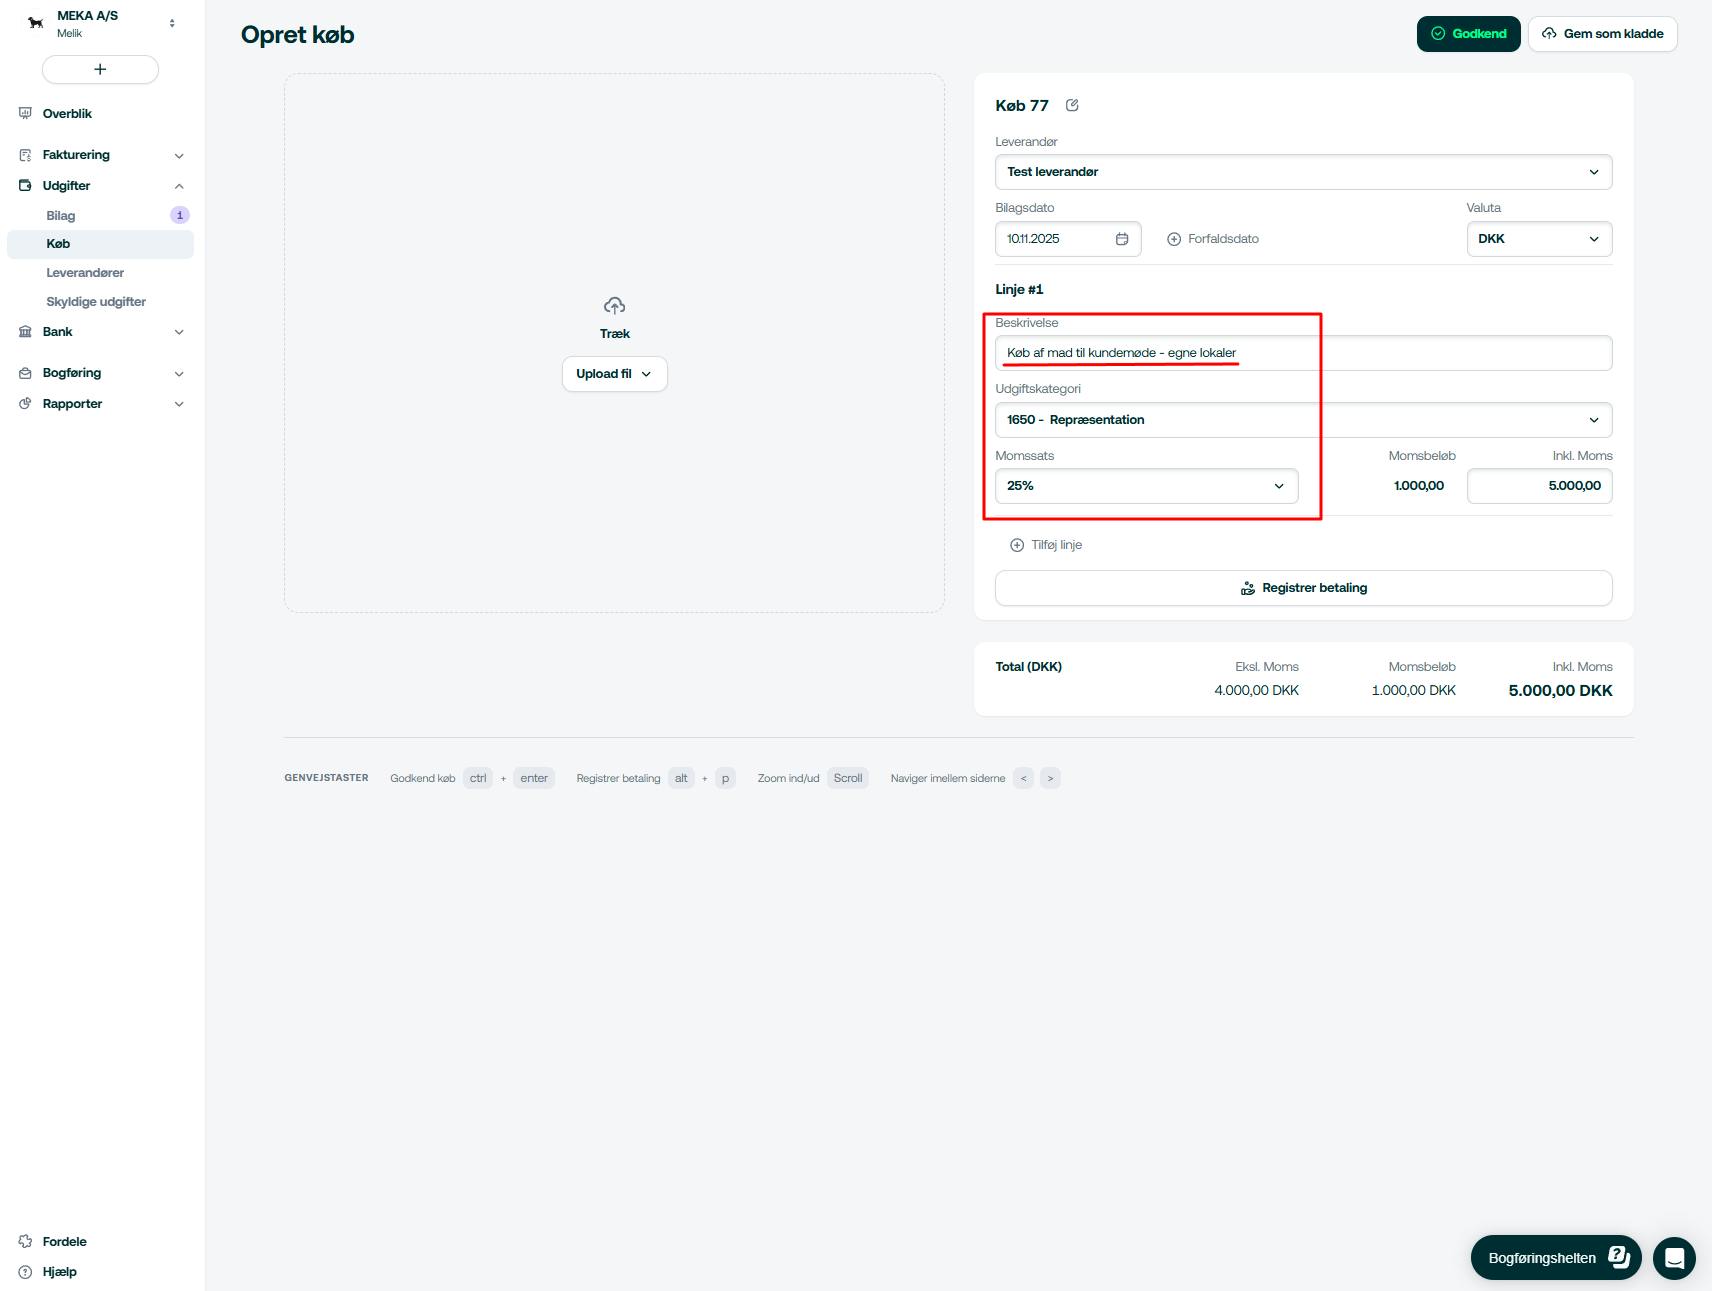The image size is (1712, 1291).
Task: Click Gem som kladde button
Action: [x=1602, y=34]
